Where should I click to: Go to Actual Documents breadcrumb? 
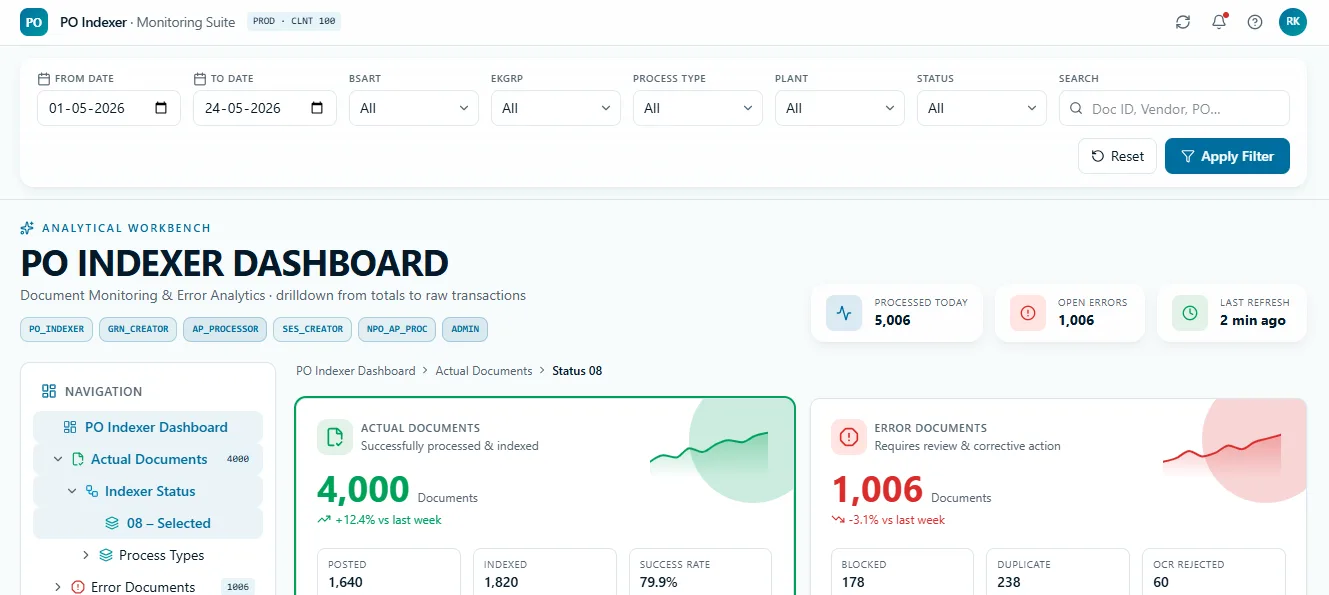[484, 371]
